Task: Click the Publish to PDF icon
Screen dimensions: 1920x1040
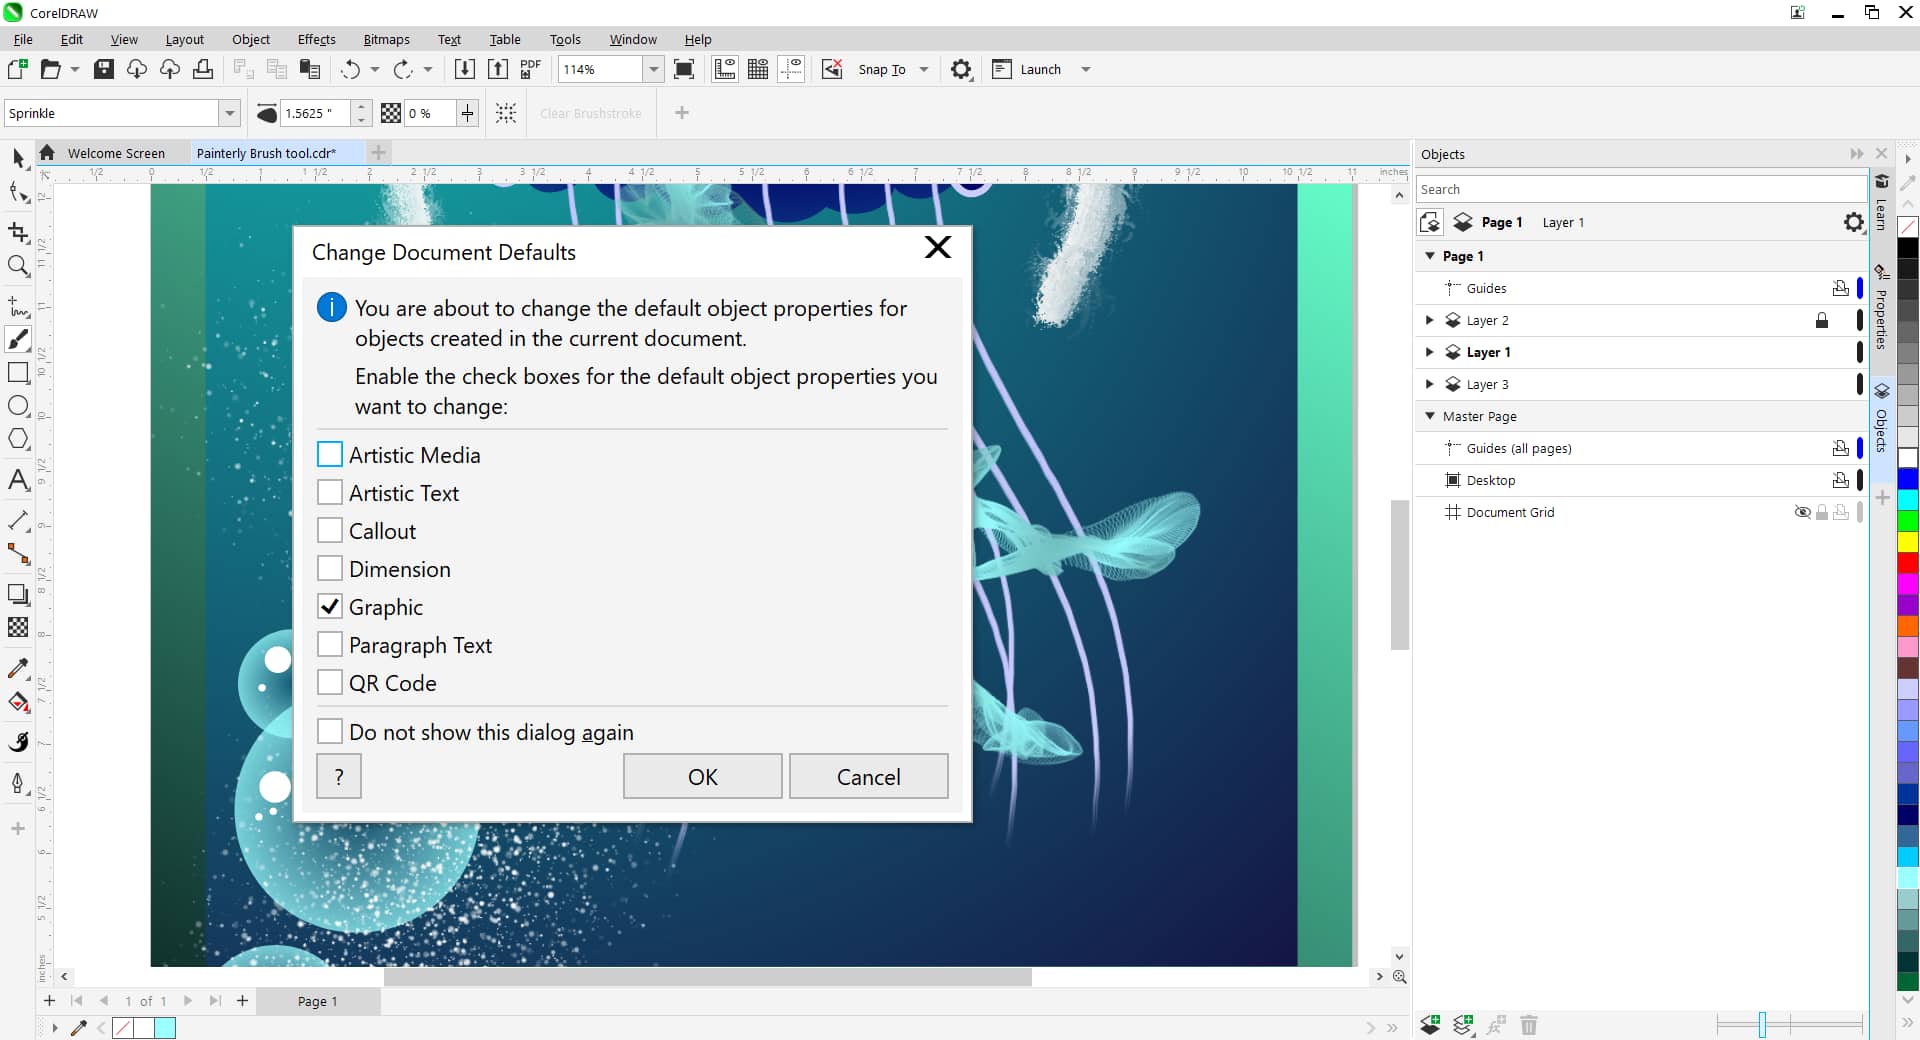Action: coord(530,69)
